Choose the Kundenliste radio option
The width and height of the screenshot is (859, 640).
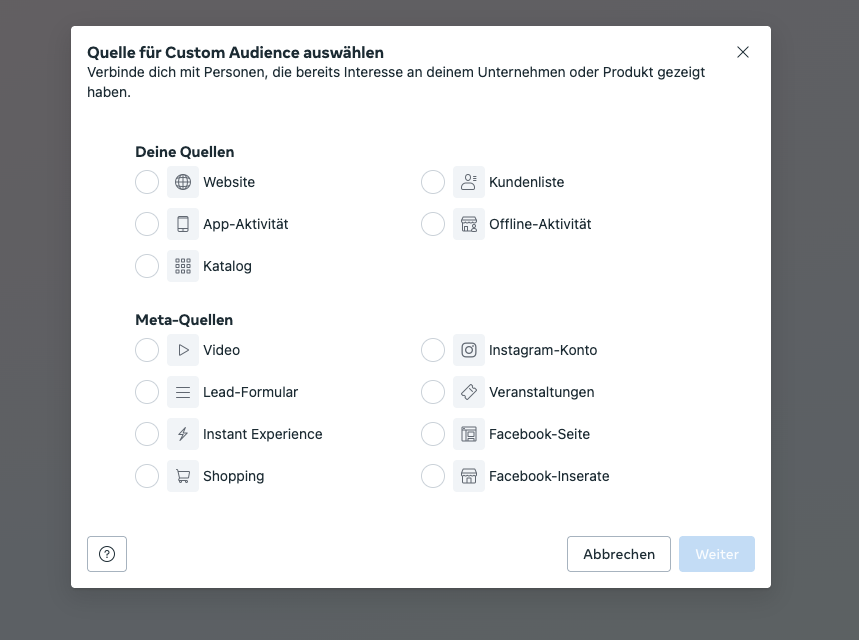(433, 182)
